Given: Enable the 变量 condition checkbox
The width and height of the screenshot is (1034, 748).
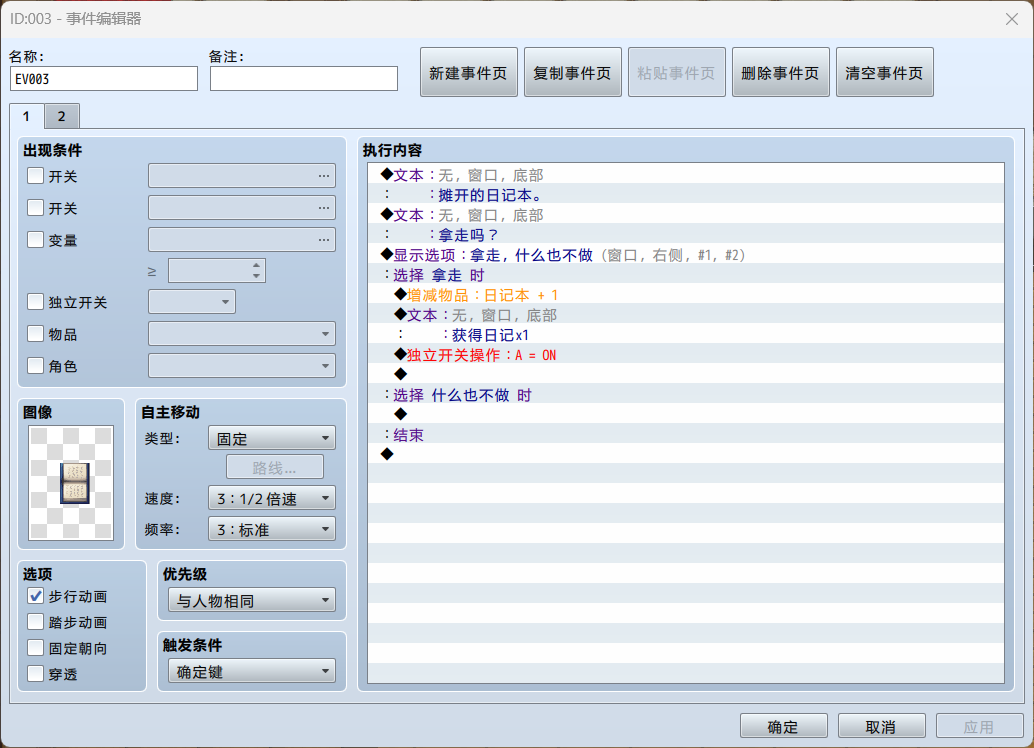Looking at the screenshot, I should 36,239.
